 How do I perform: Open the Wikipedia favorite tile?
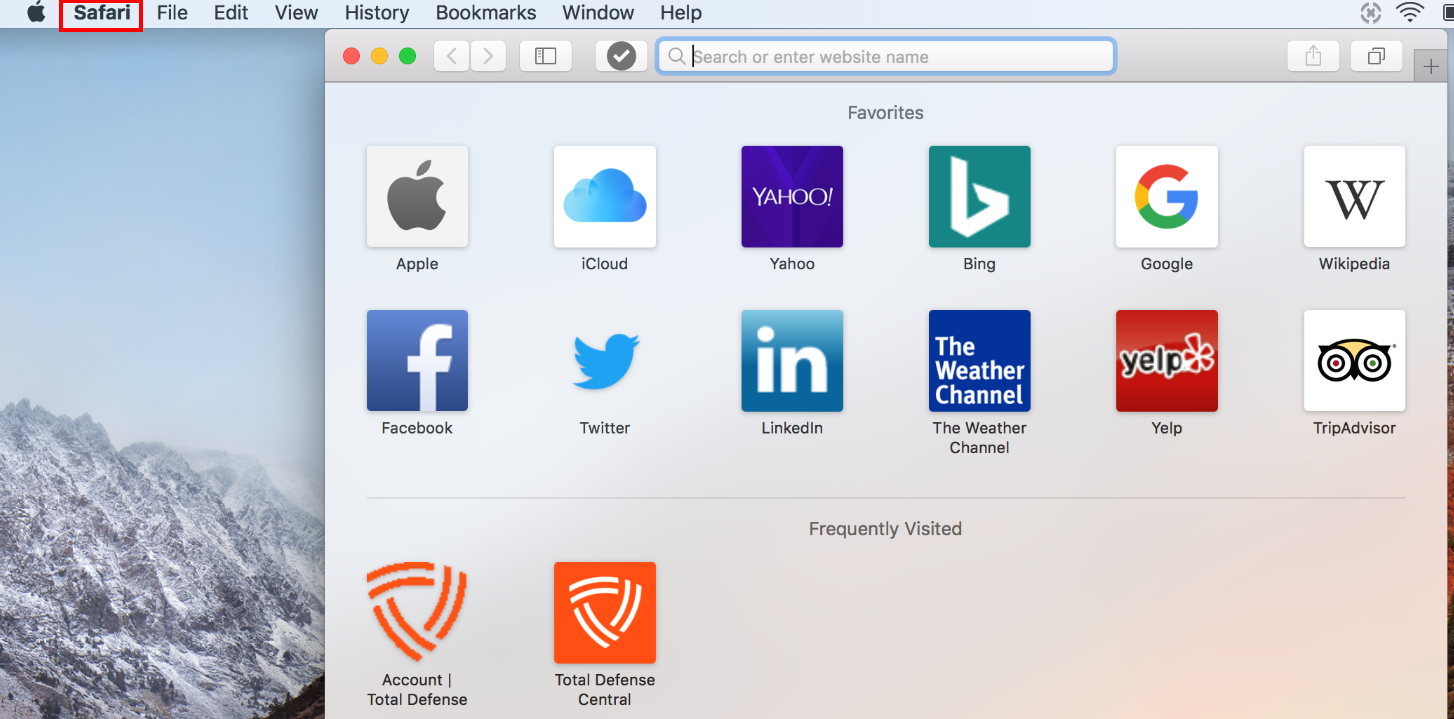(1354, 197)
